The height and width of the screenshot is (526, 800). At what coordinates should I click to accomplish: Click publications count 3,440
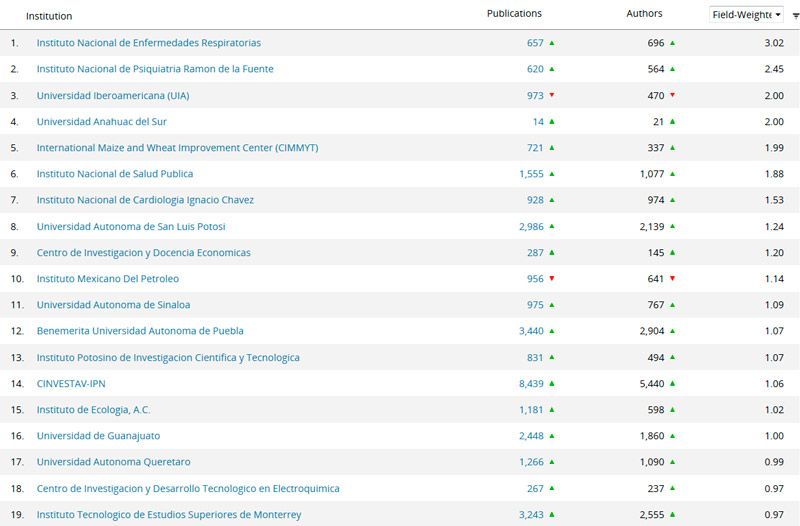[x=532, y=331]
